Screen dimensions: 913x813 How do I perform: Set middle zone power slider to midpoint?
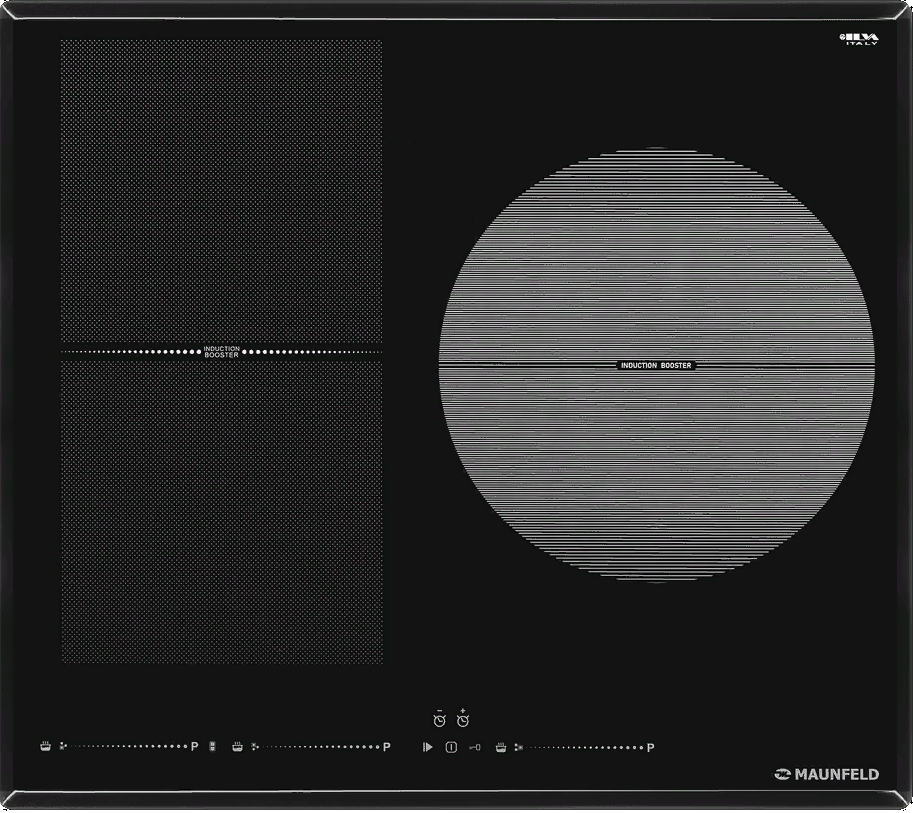pyautogui.click(x=320, y=746)
